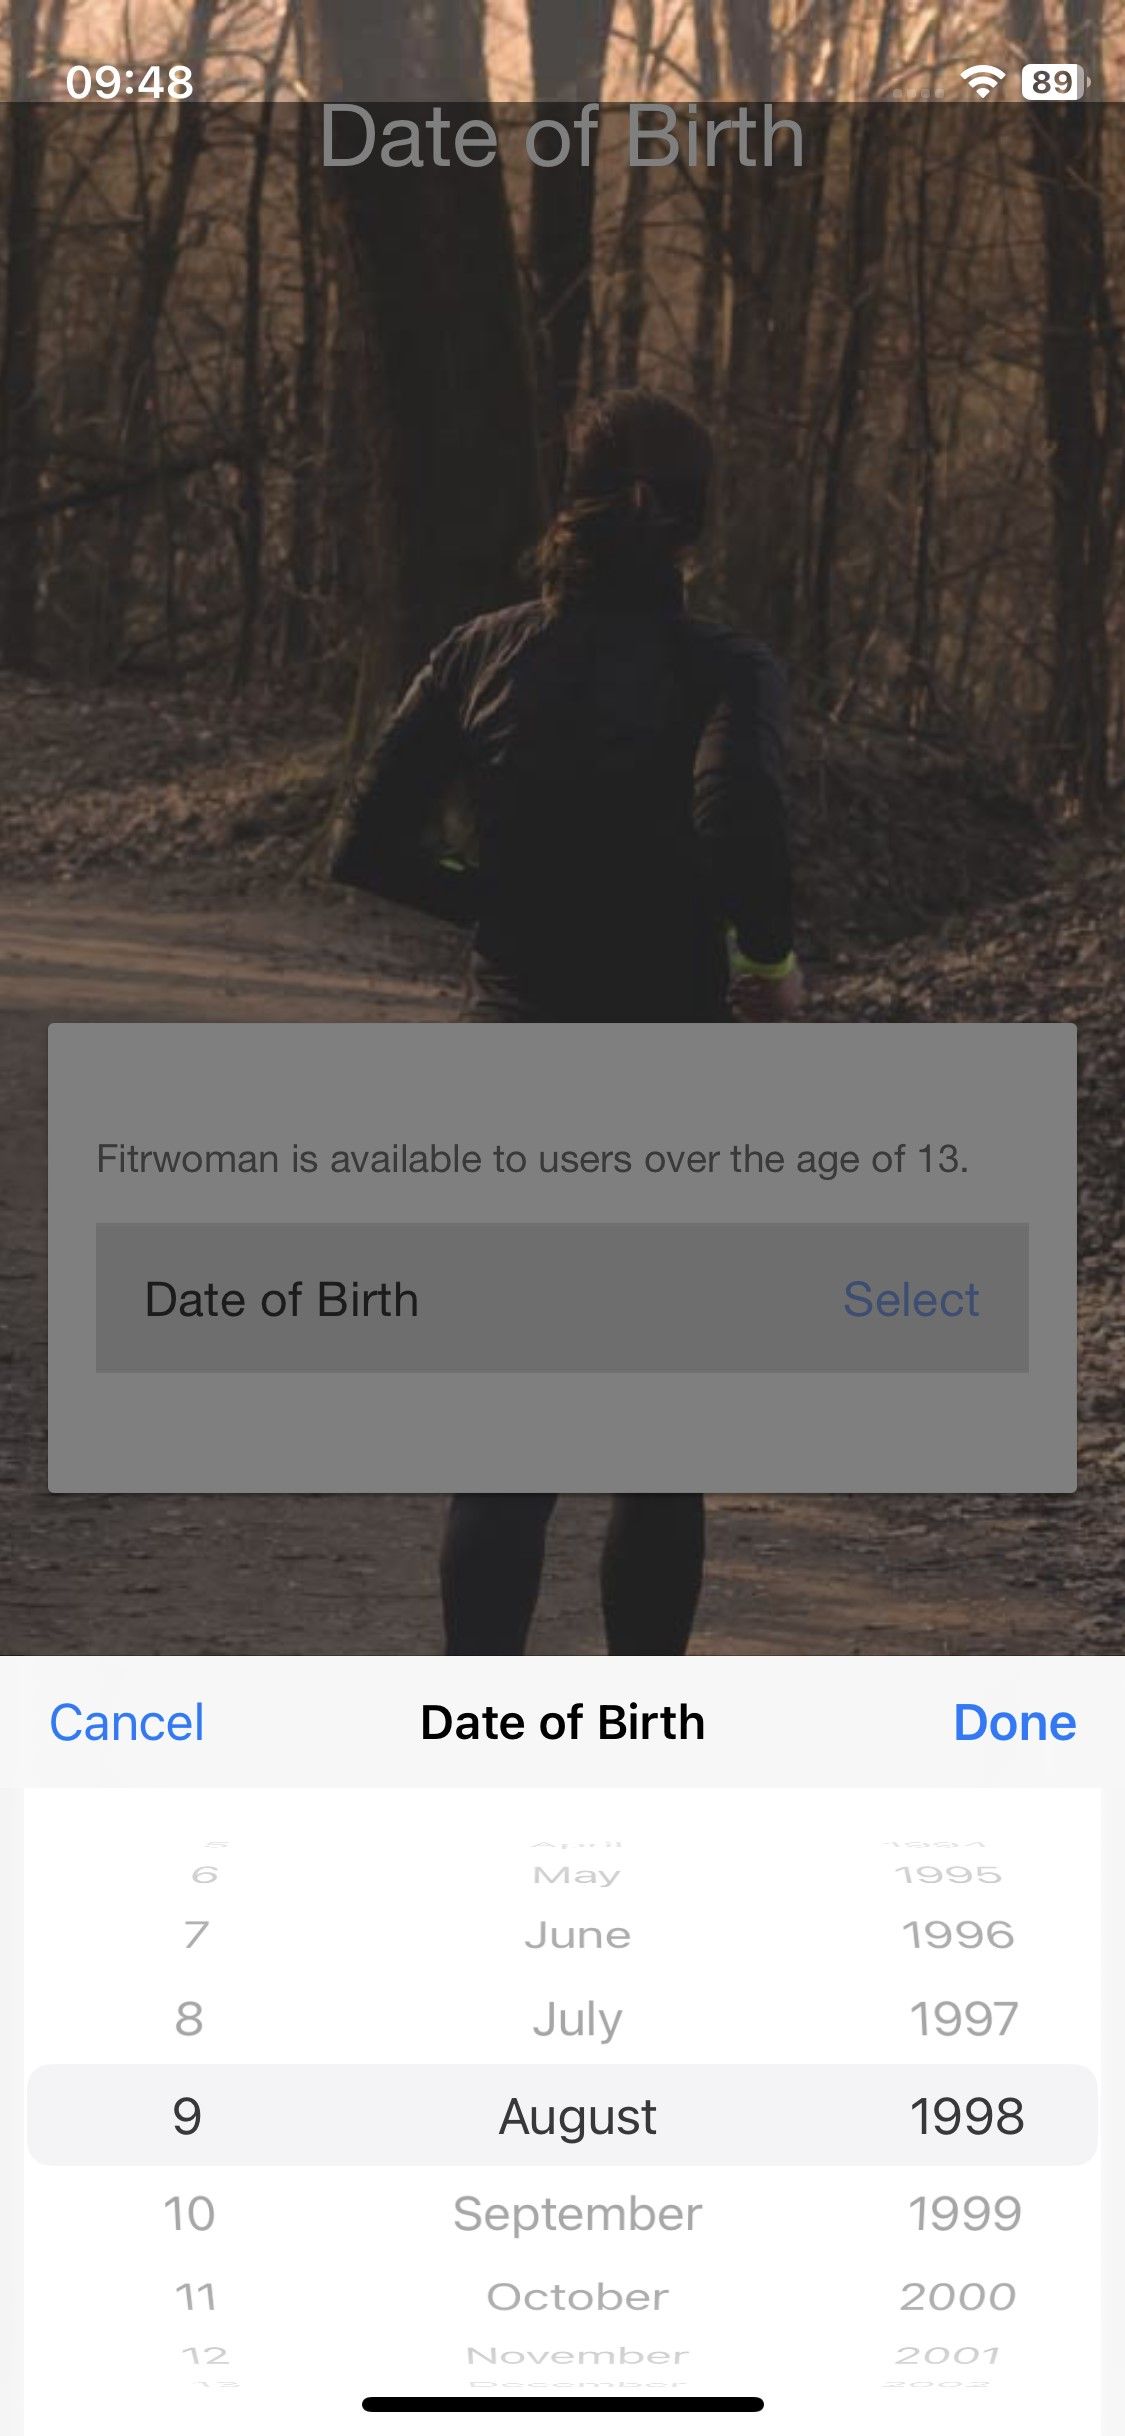Tap the Date of Birth field label
1125x2436 pixels.
284,1298
